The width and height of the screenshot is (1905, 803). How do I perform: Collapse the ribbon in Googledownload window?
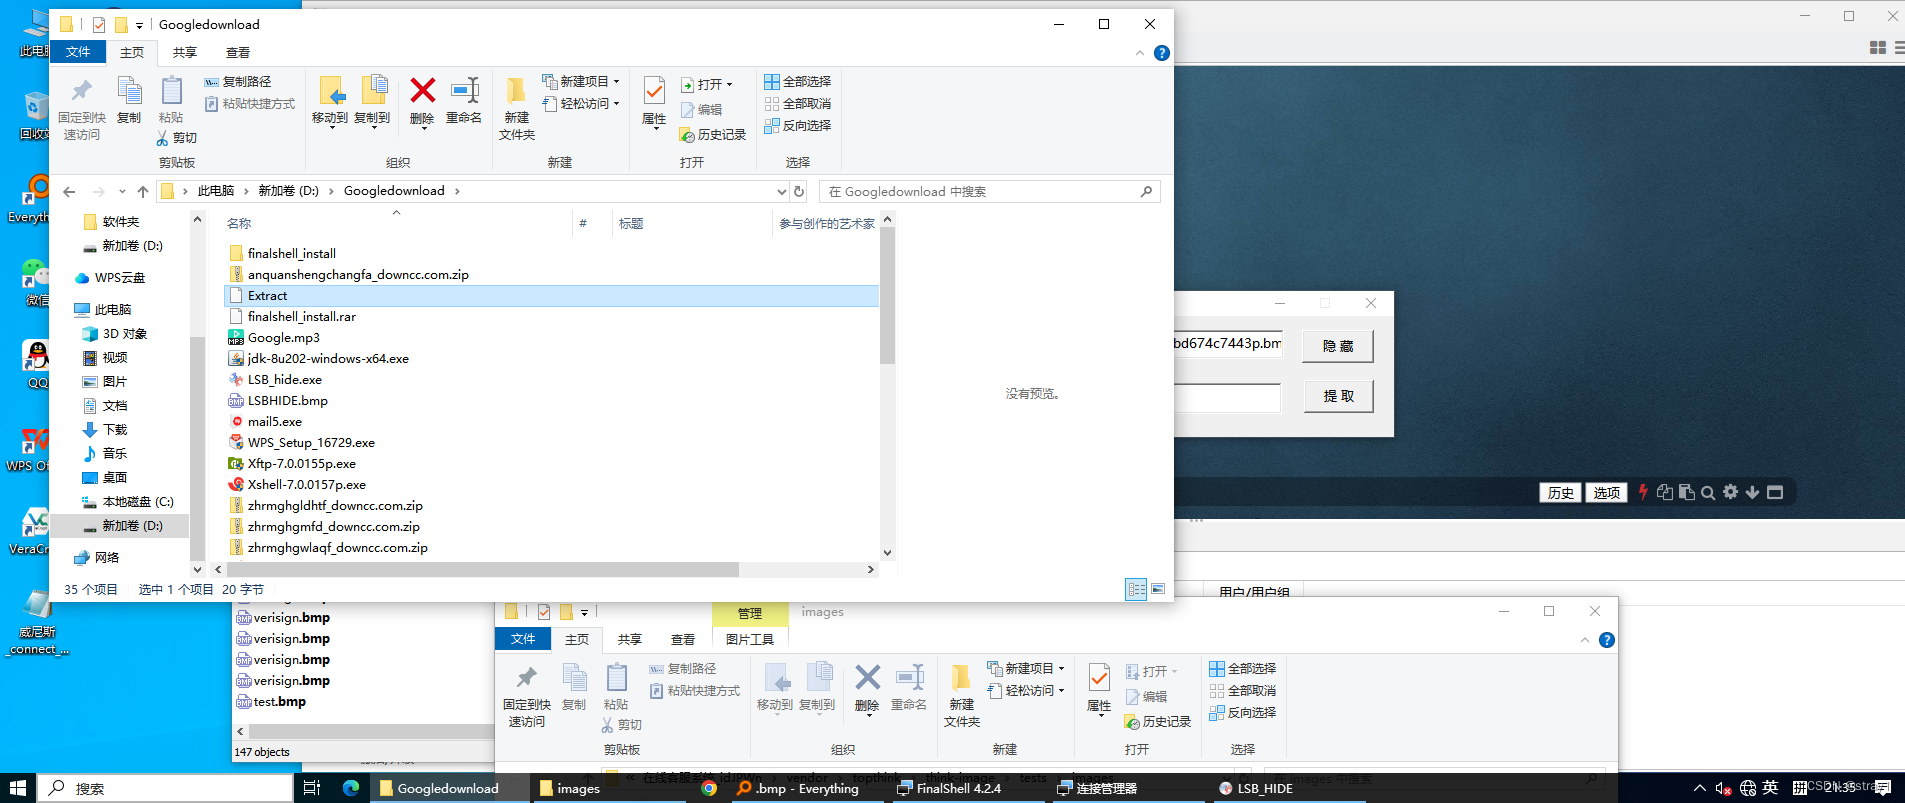(x=1140, y=53)
